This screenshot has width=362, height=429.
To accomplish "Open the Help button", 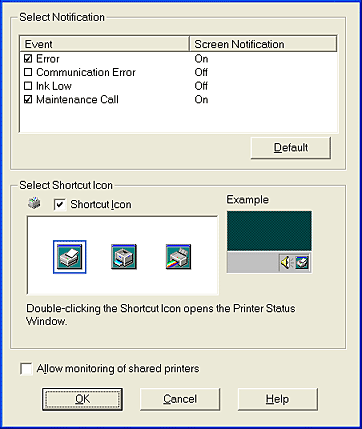I will click(x=277, y=399).
